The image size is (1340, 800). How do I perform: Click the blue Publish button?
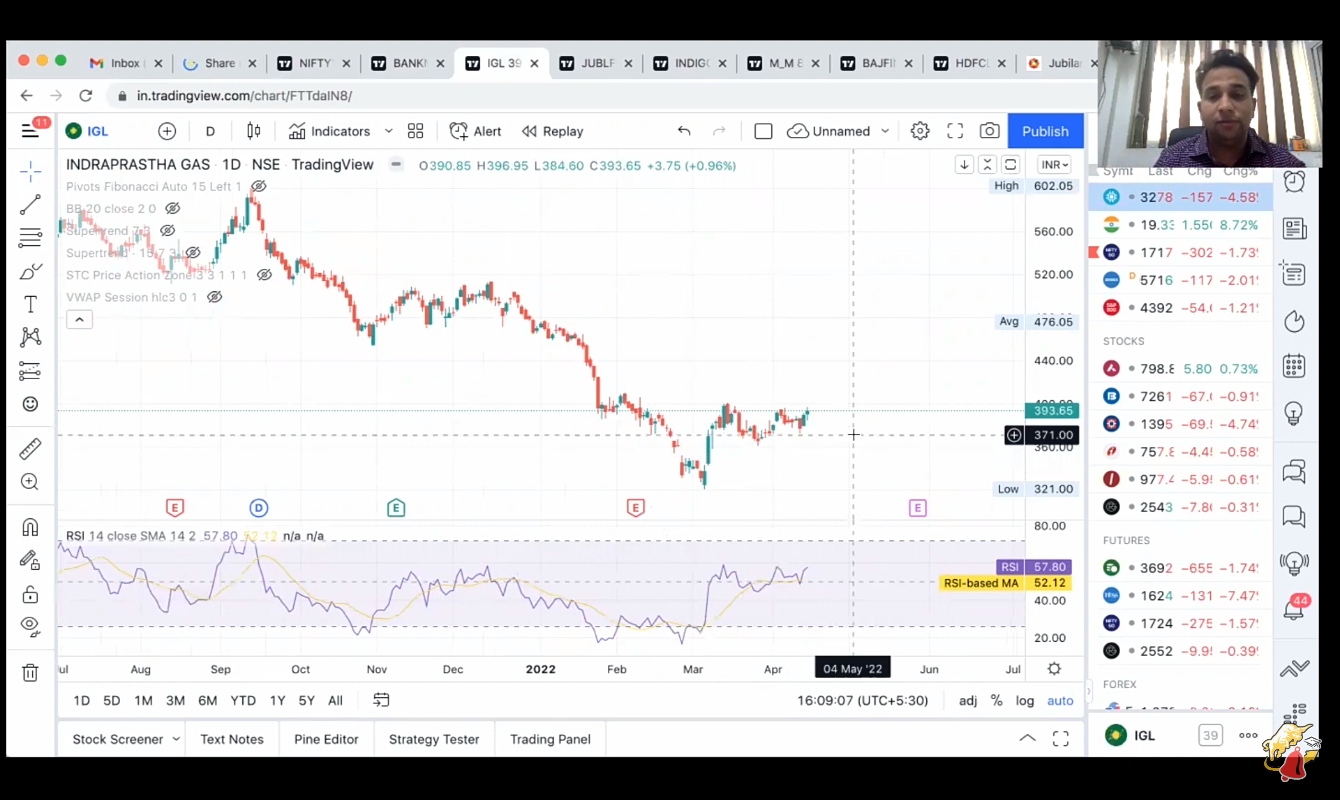(x=1045, y=131)
